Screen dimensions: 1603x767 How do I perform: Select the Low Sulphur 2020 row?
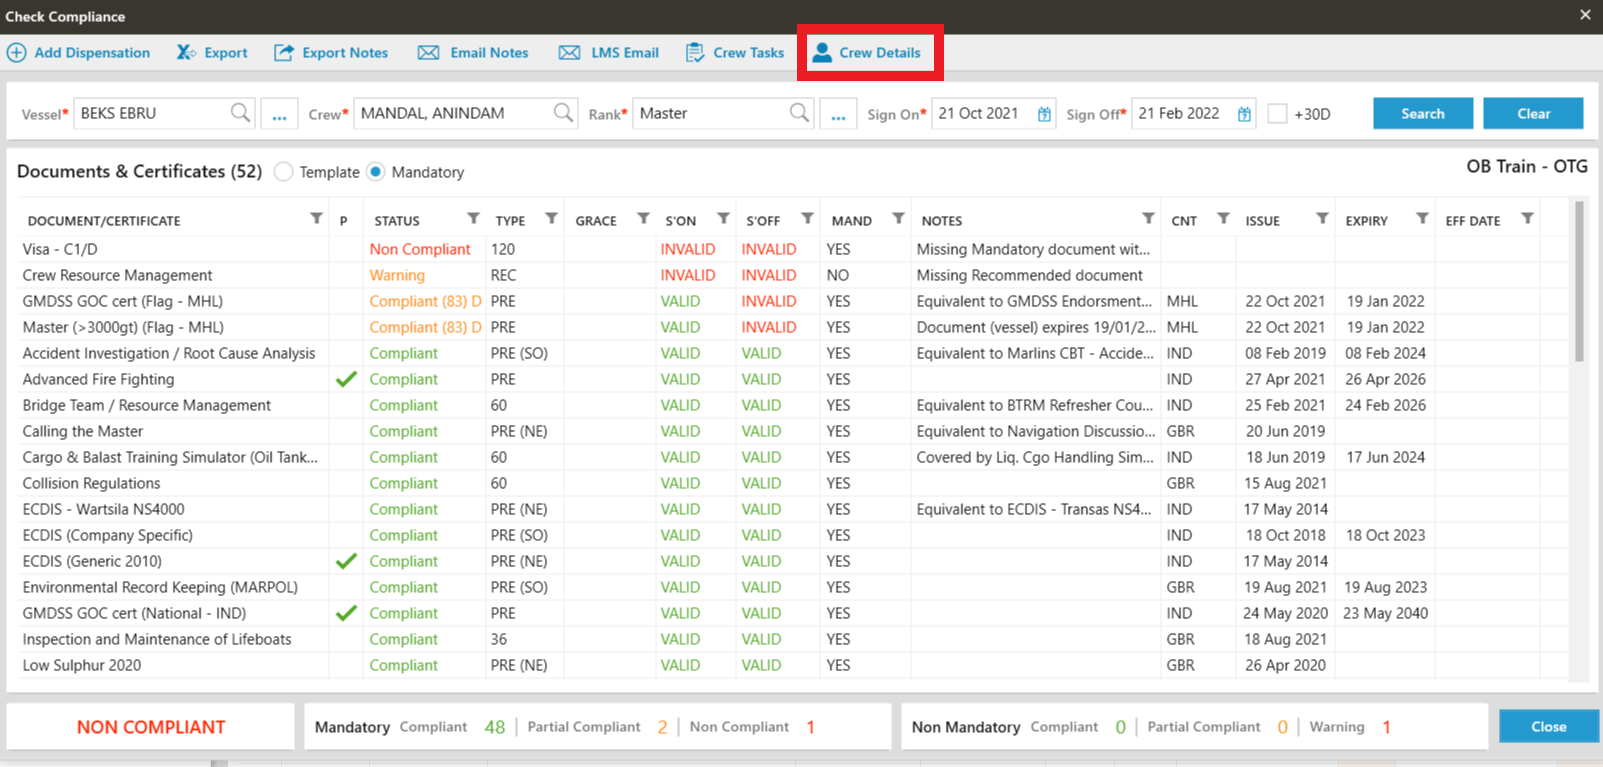[x=795, y=665]
